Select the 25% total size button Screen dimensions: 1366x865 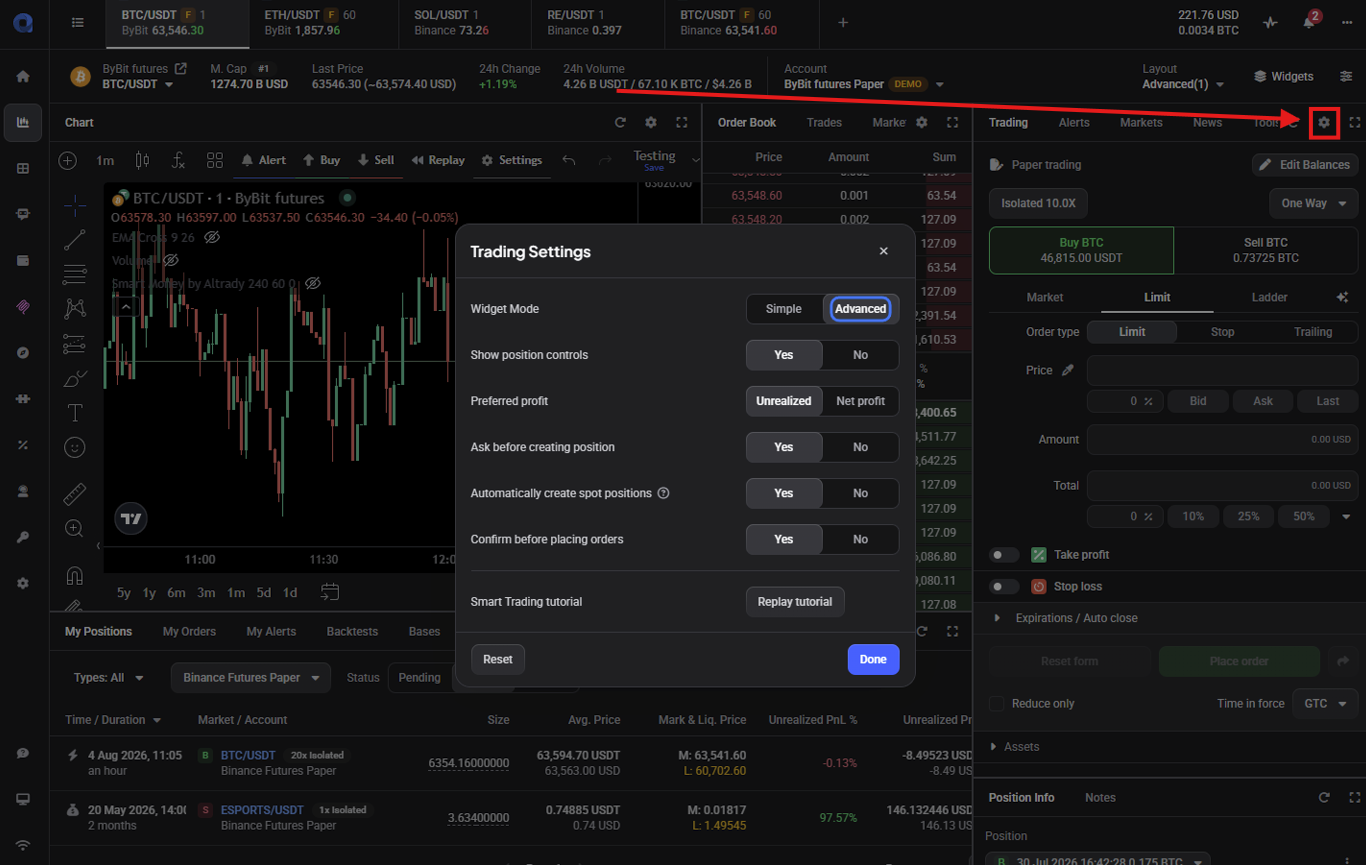(1248, 517)
